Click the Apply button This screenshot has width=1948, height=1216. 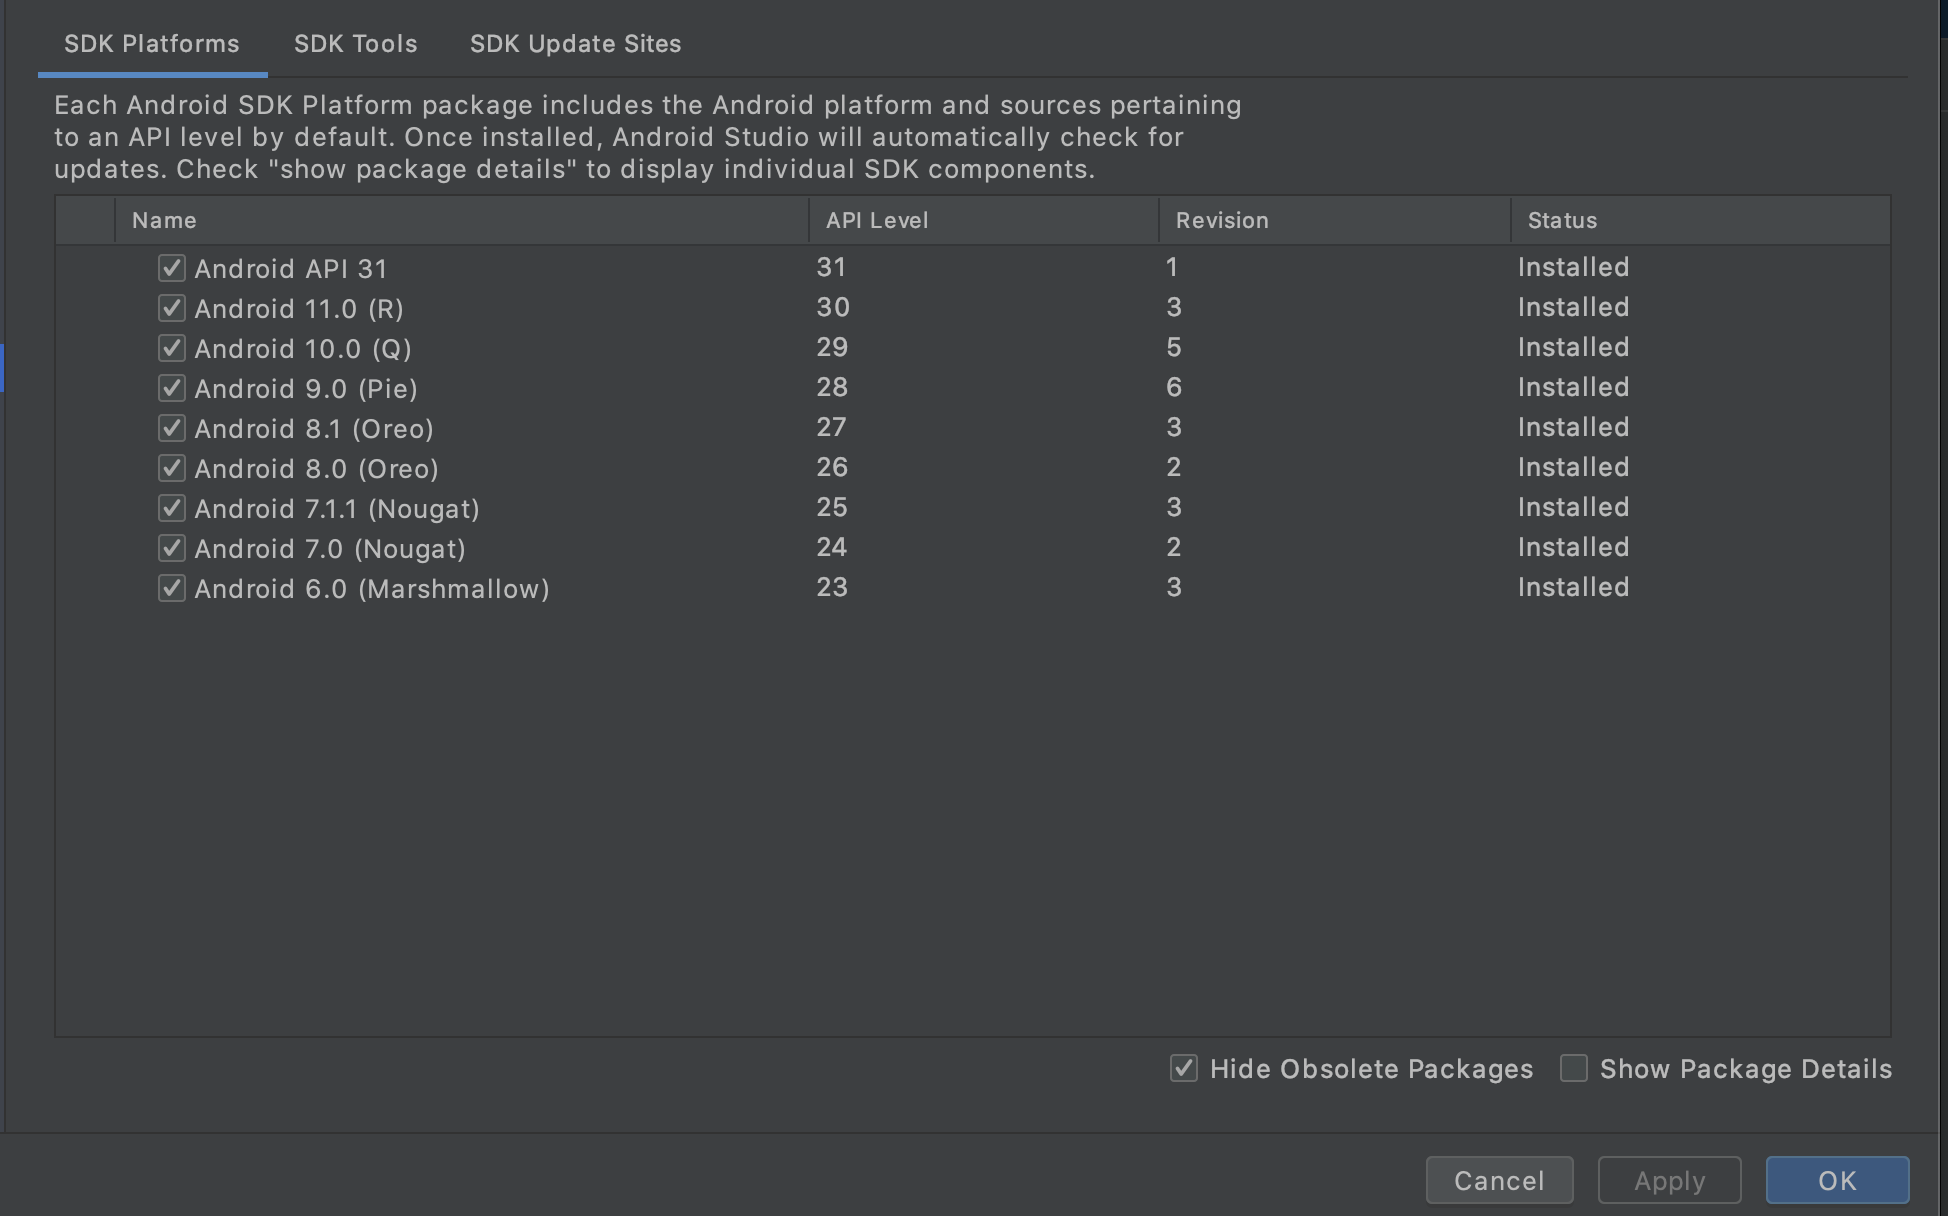pos(1669,1181)
